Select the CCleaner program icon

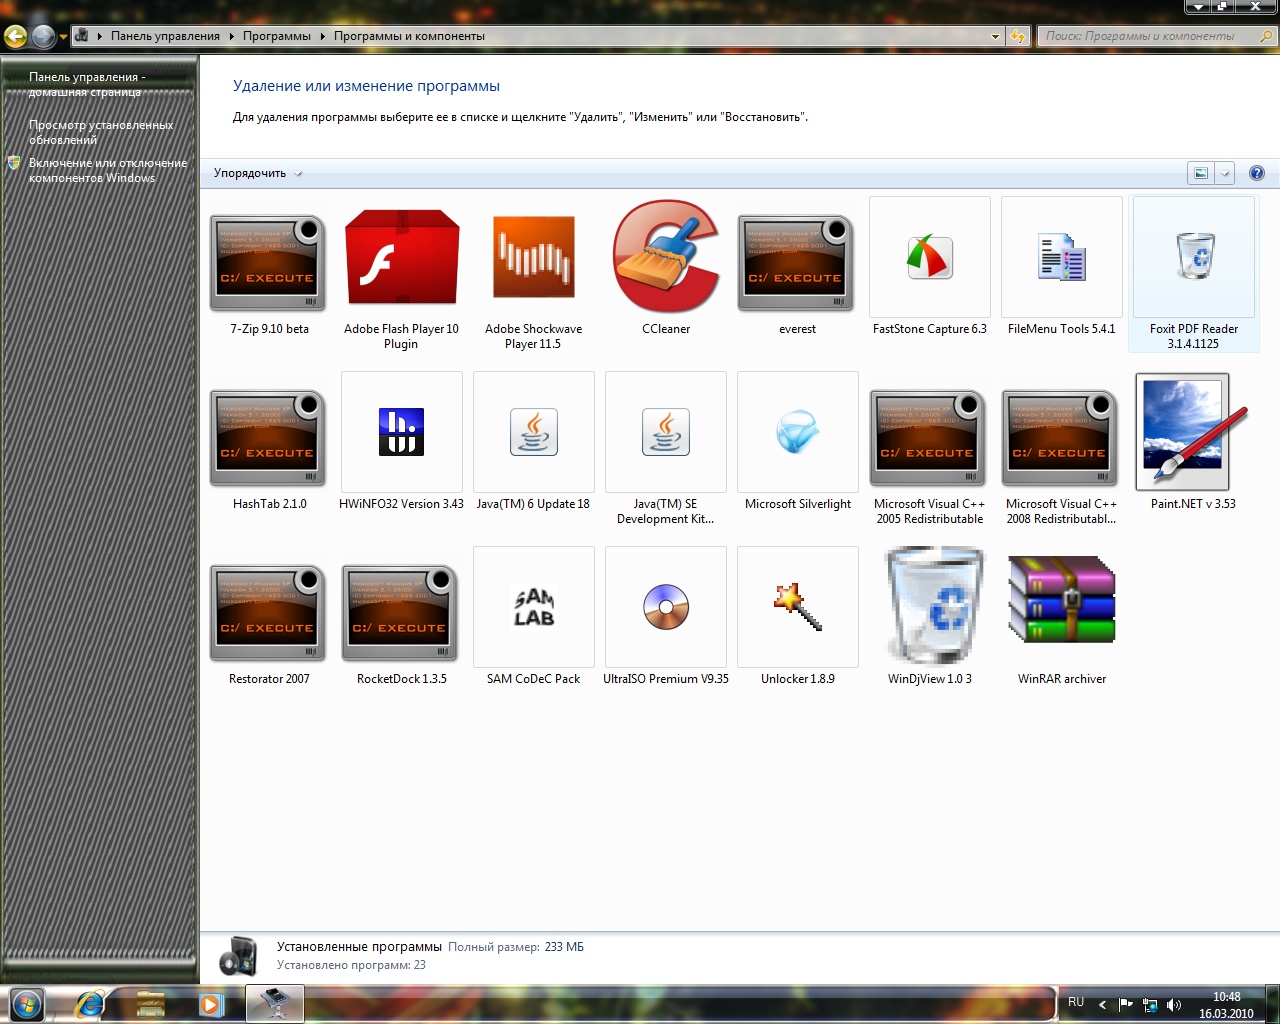(x=666, y=258)
